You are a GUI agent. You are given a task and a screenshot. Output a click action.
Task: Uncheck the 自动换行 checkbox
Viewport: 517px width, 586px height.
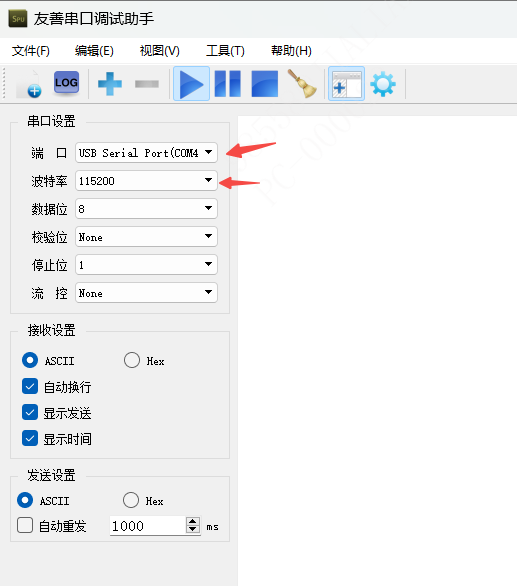pos(30,386)
